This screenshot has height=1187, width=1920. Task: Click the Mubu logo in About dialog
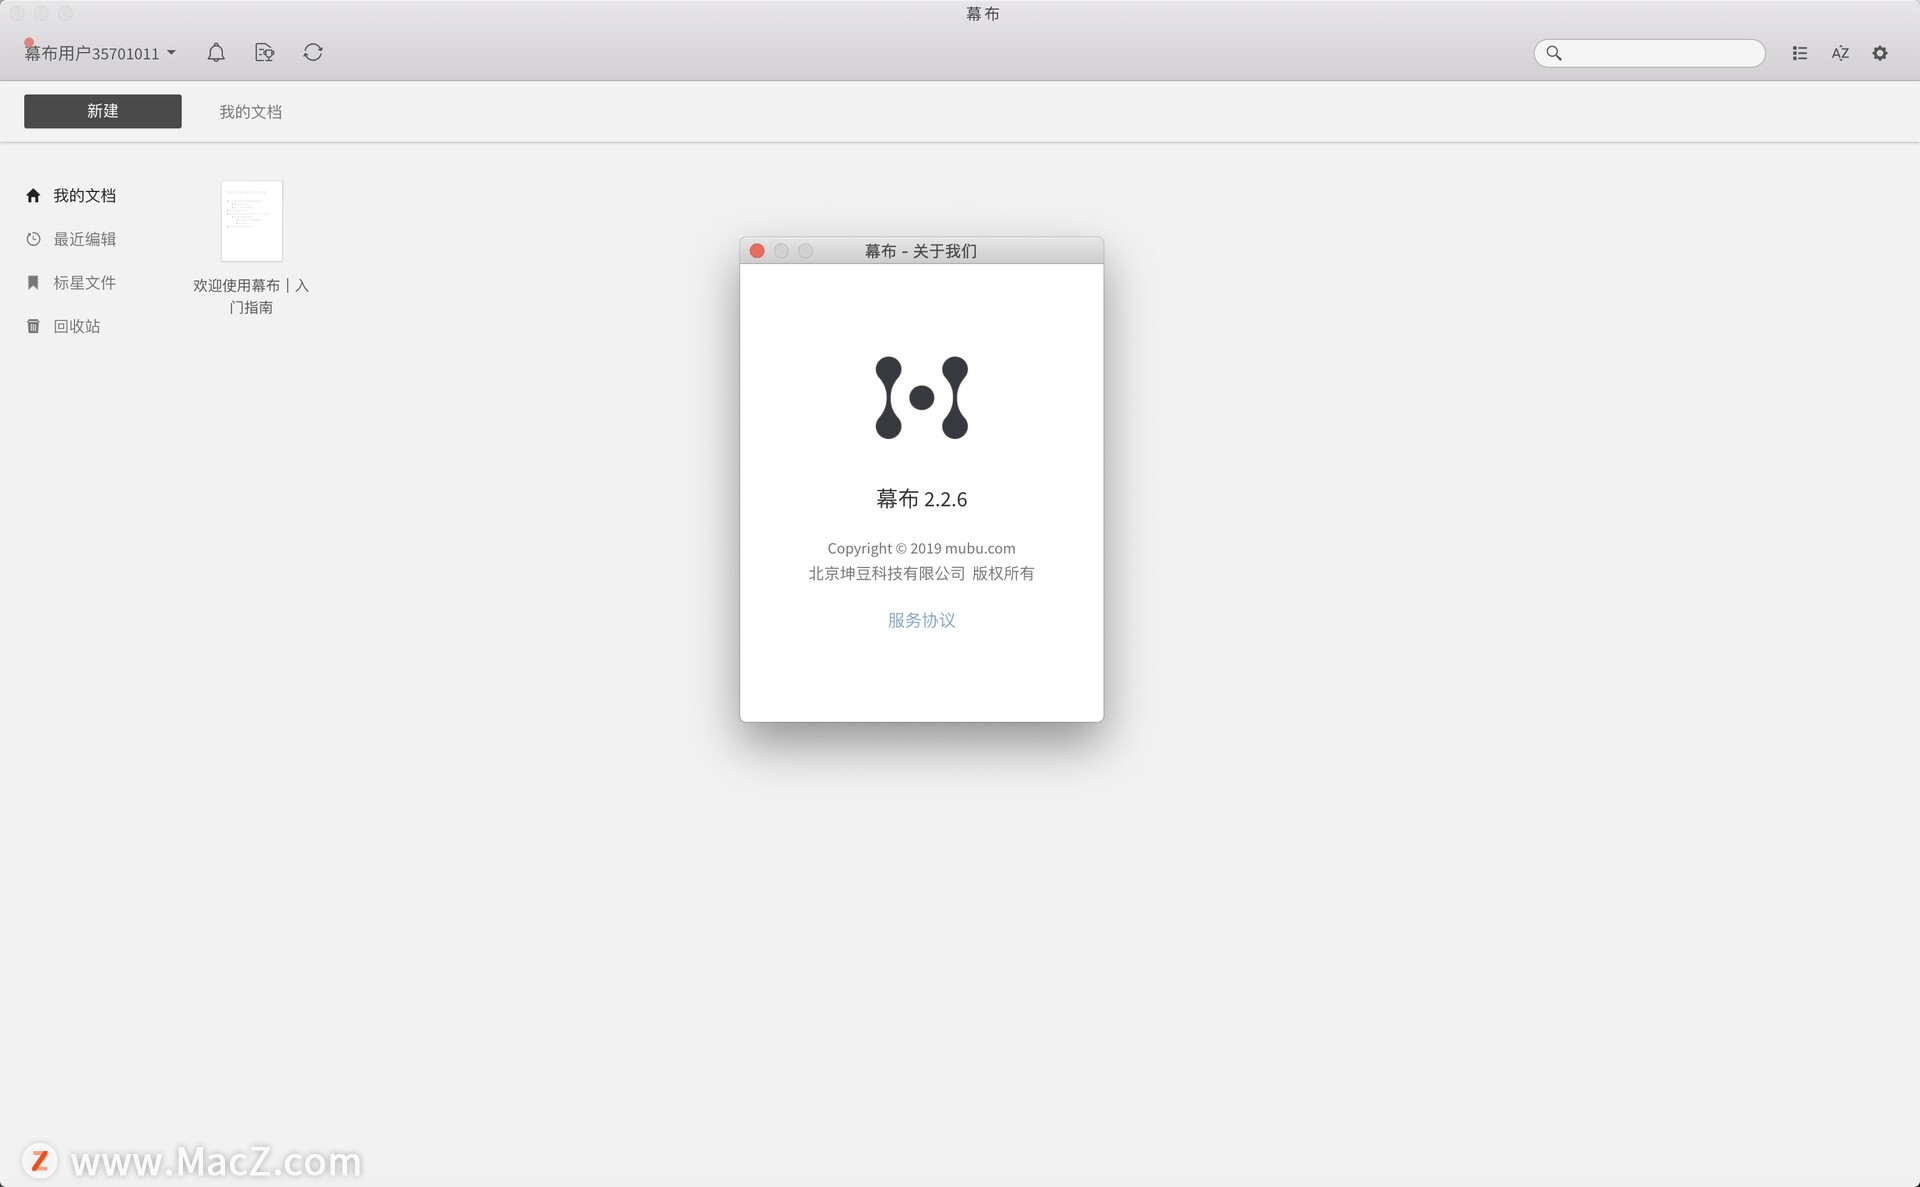pos(921,397)
